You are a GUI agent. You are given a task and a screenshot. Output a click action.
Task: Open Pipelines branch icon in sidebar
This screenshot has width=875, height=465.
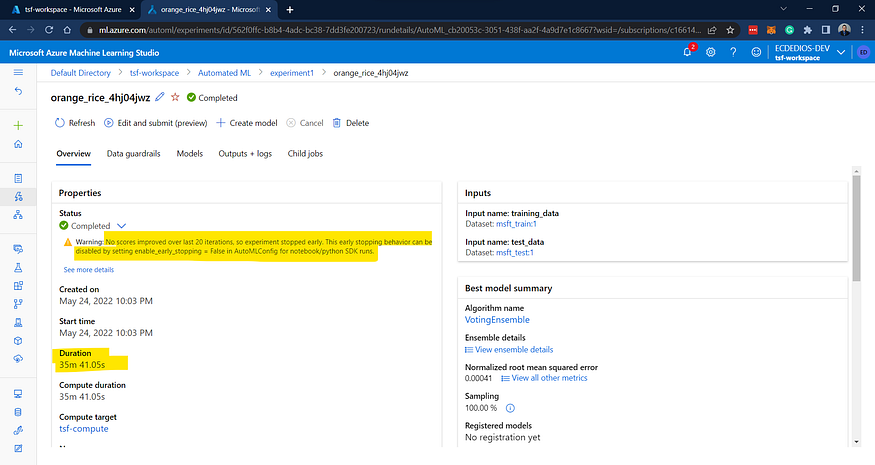tap(18, 304)
